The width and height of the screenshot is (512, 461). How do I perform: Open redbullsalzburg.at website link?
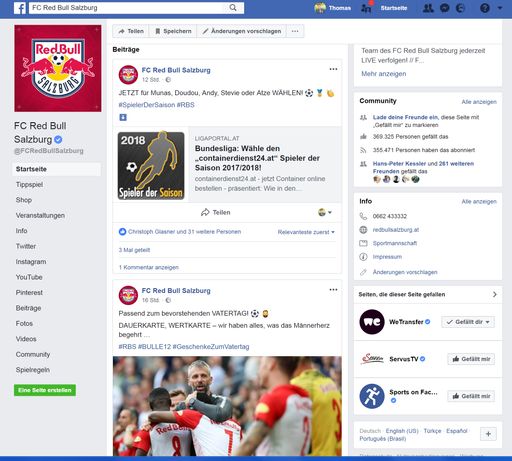[396, 230]
